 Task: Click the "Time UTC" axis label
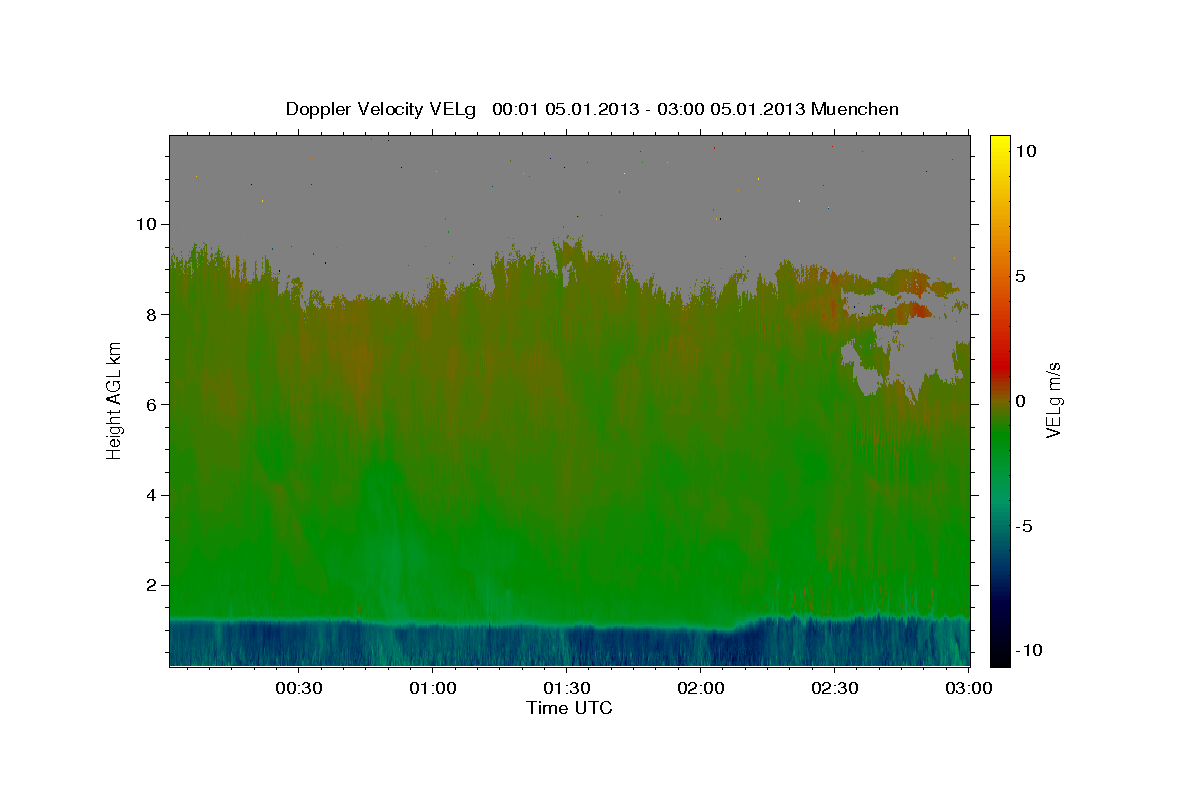[569, 708]
